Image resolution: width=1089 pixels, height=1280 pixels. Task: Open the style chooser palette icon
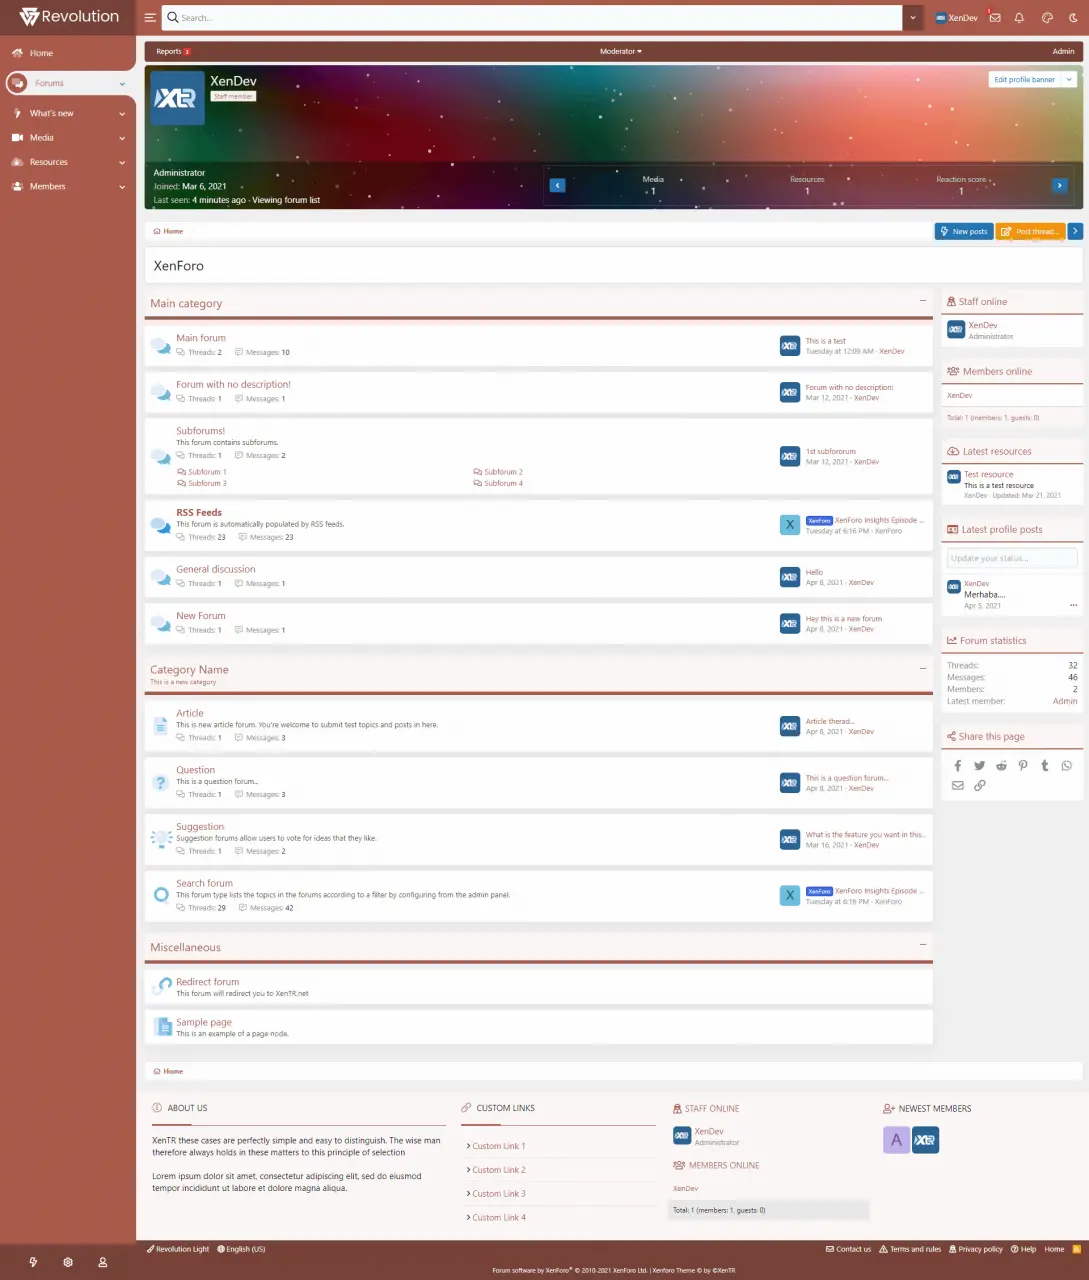coord(1047,18)
